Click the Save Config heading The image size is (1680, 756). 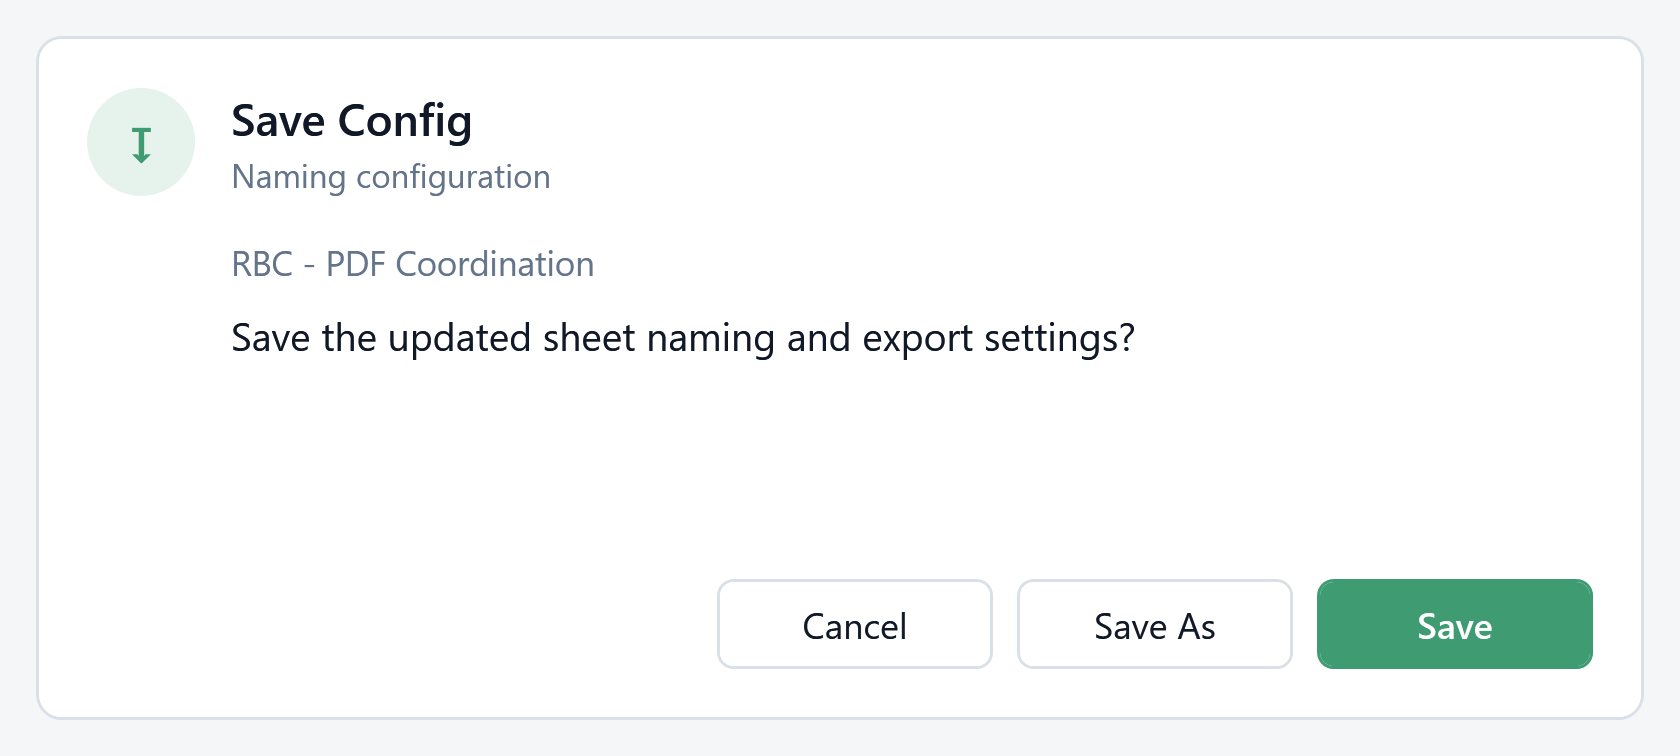351,122
